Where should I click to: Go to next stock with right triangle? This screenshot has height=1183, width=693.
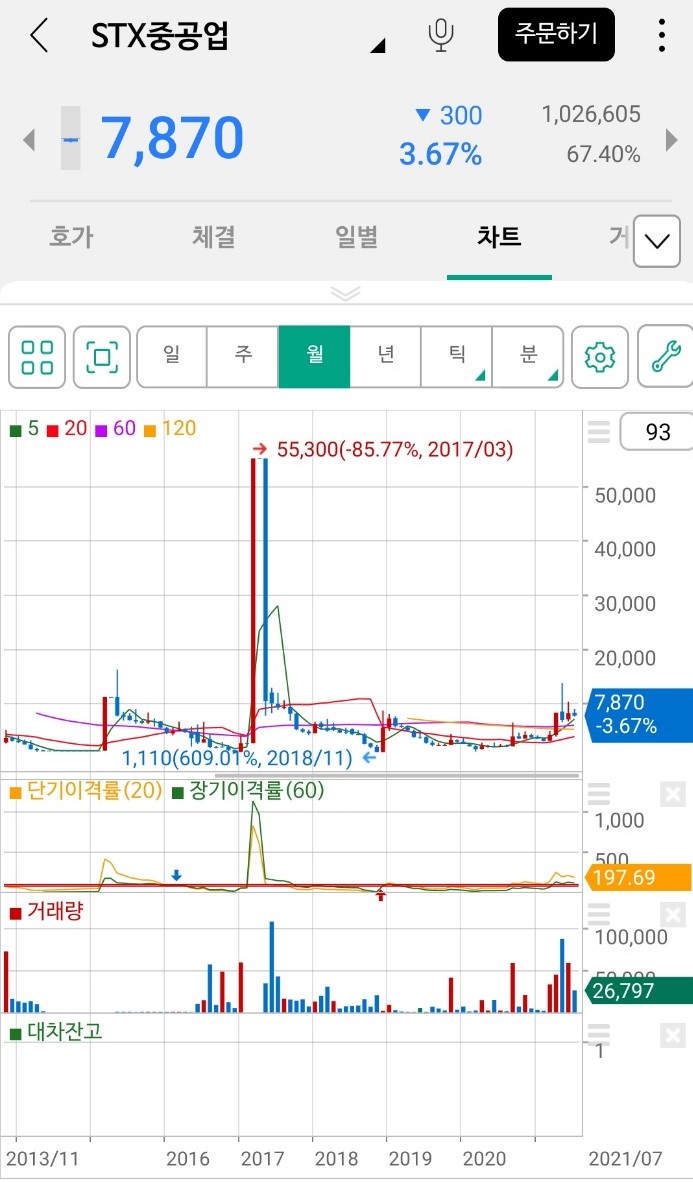point(671,140)
